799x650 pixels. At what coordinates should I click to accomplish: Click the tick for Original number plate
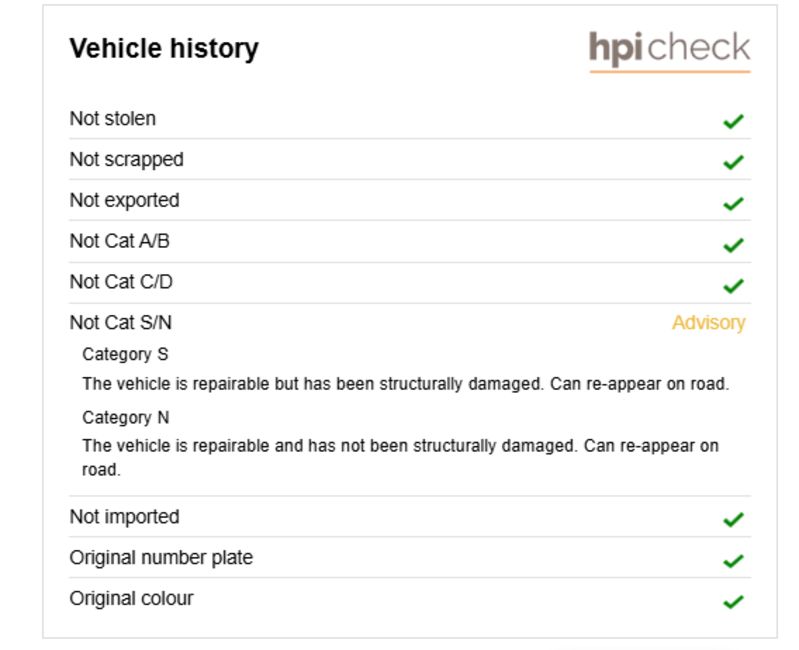[733, 561]
